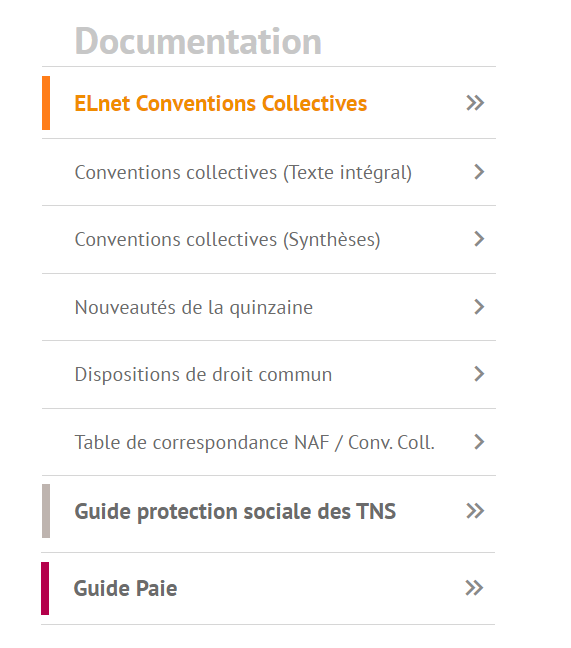Go to Conventions collectives (Synthèses)
The height and width of the screenshot is (648, 571).
pyautogui.click(x=227, y=240)
